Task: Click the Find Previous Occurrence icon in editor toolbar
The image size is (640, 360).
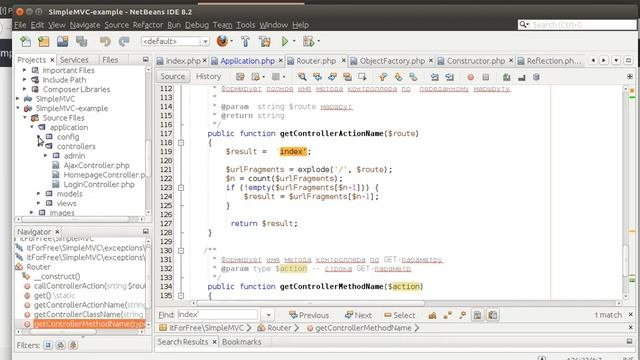Action: 317,77
